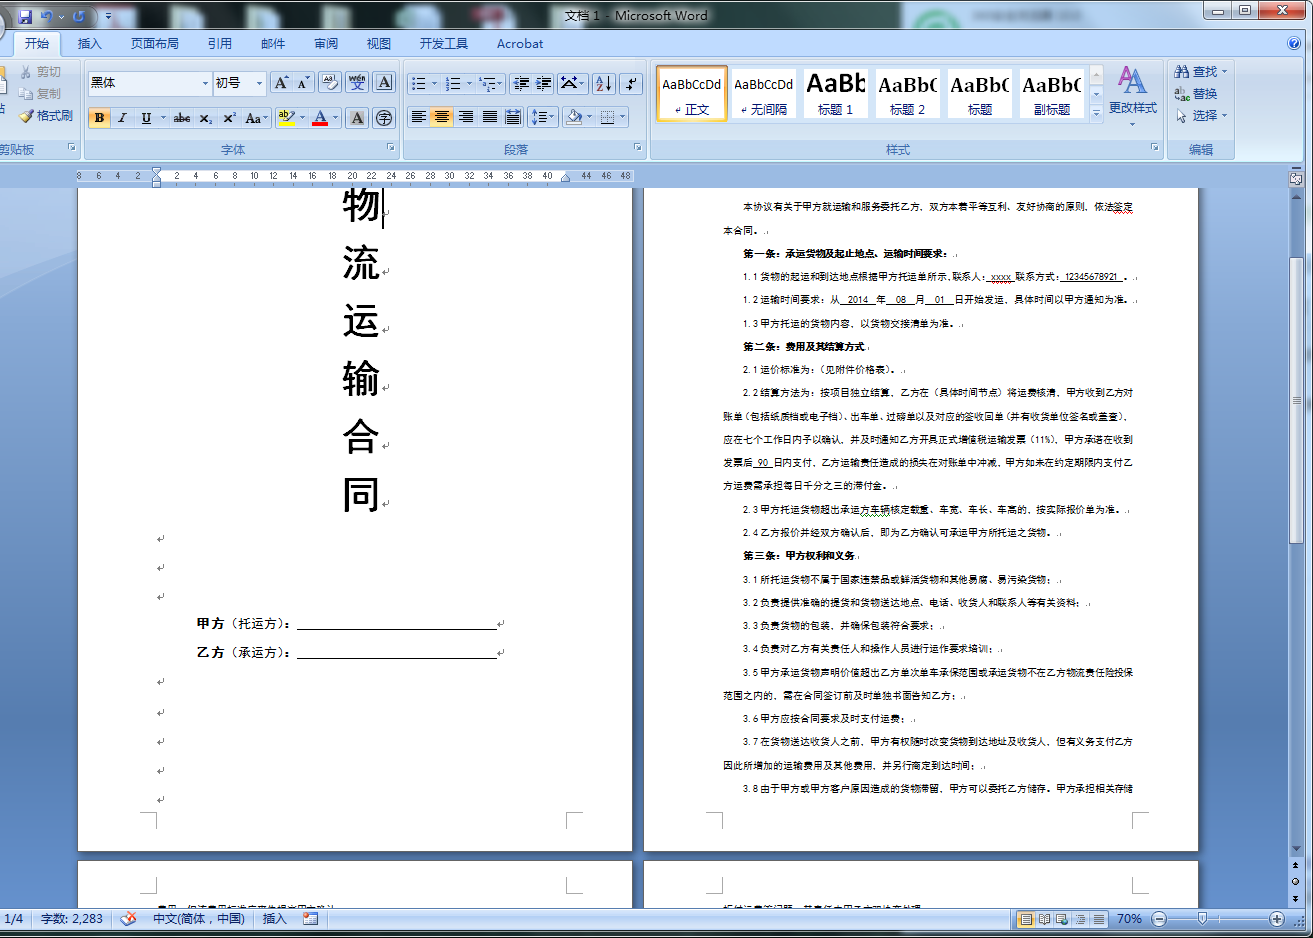Open the 审阅 ribbon tab
Screen dimensions: 1313x938
point(326,44)
